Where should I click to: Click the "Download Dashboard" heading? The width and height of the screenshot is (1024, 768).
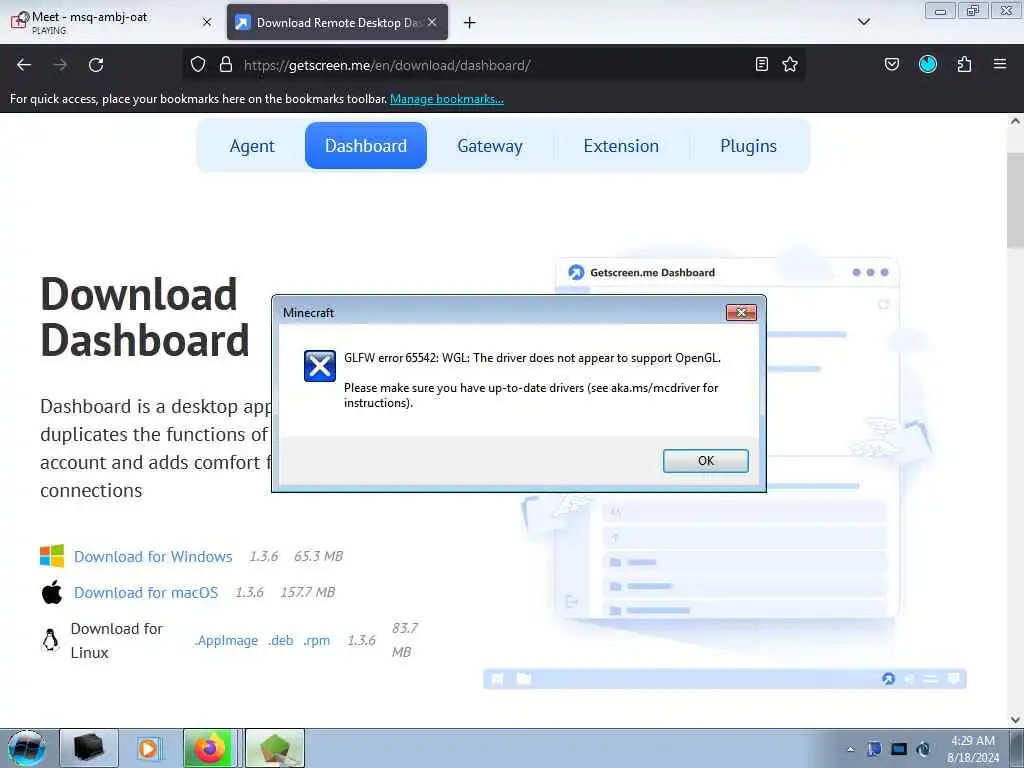pos(144,317)
